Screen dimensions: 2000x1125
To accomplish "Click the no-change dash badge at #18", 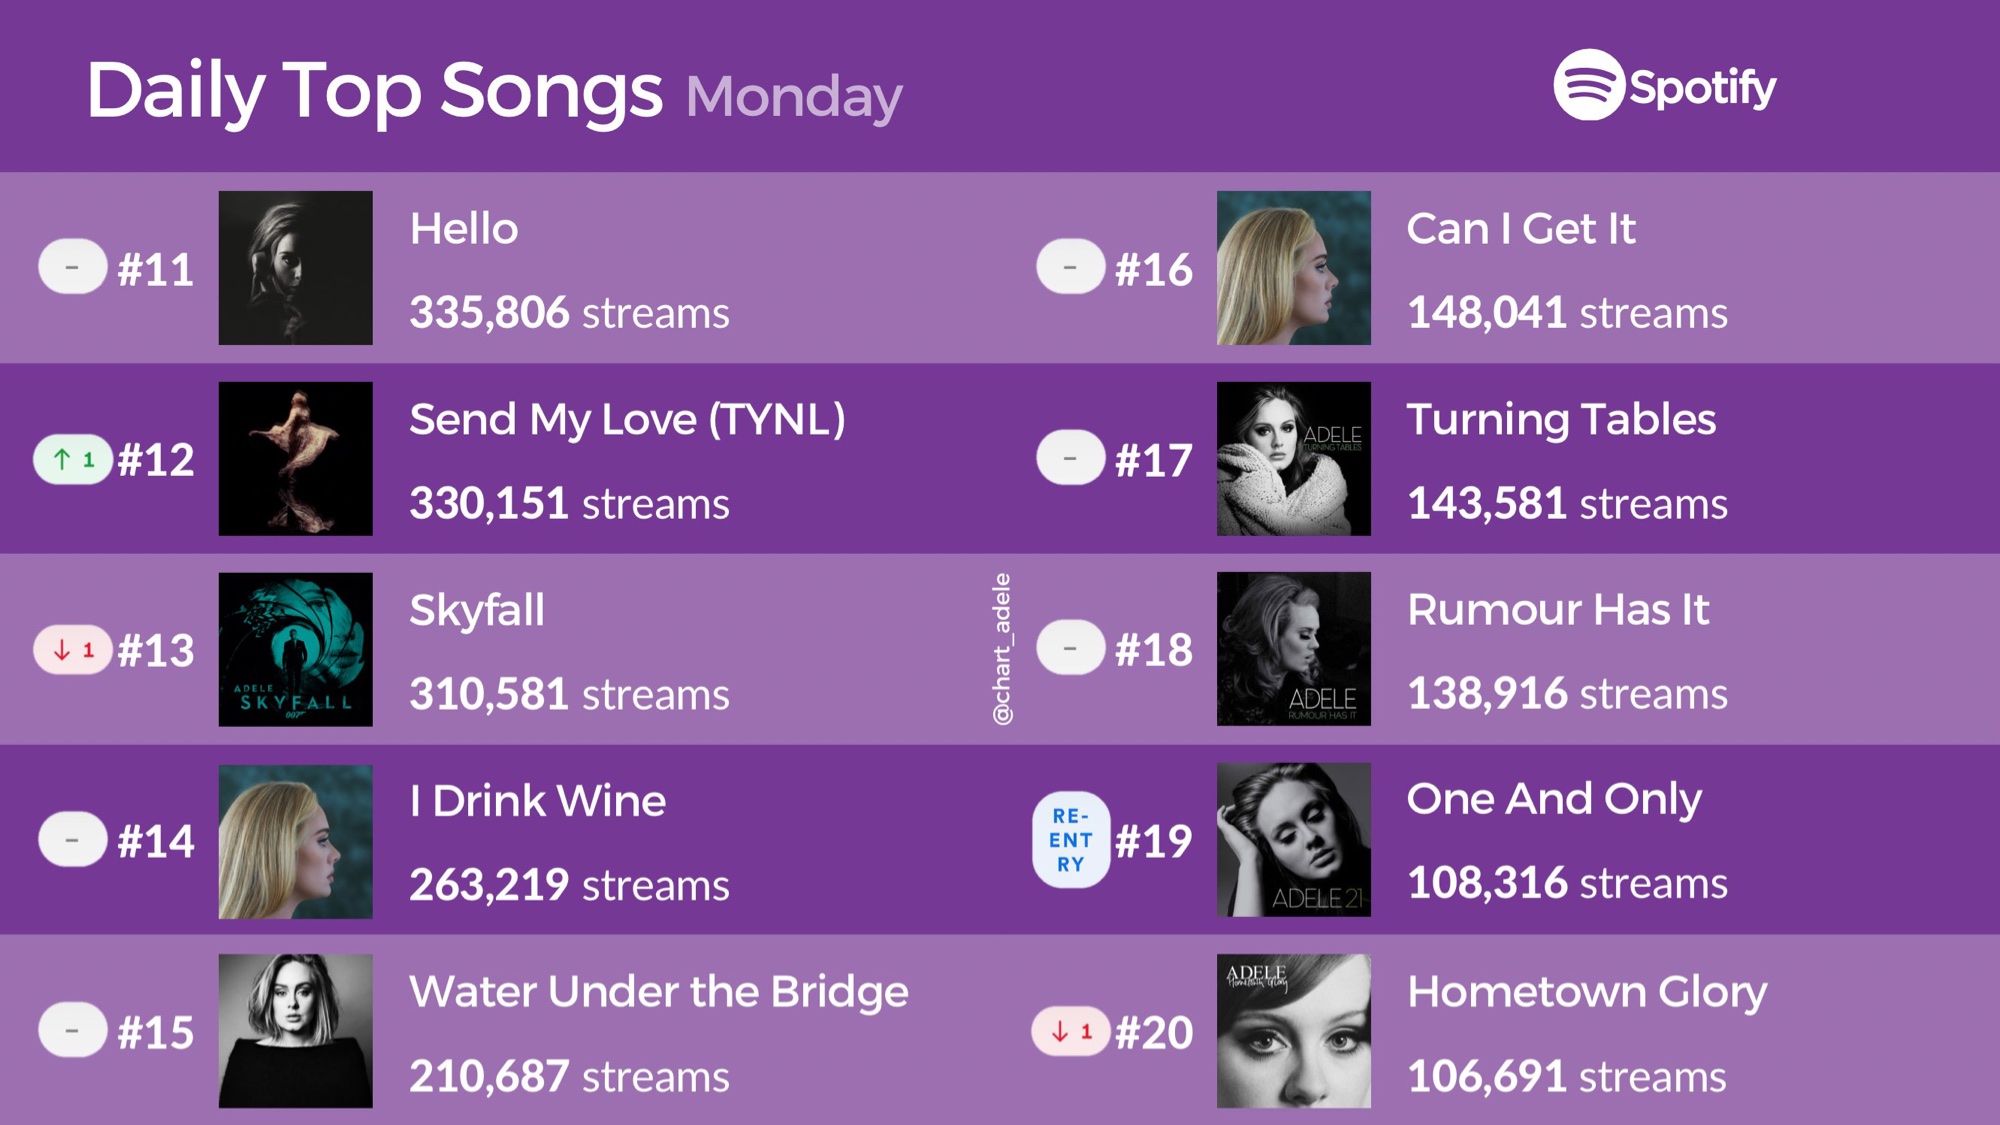I will coord(1071,648).
